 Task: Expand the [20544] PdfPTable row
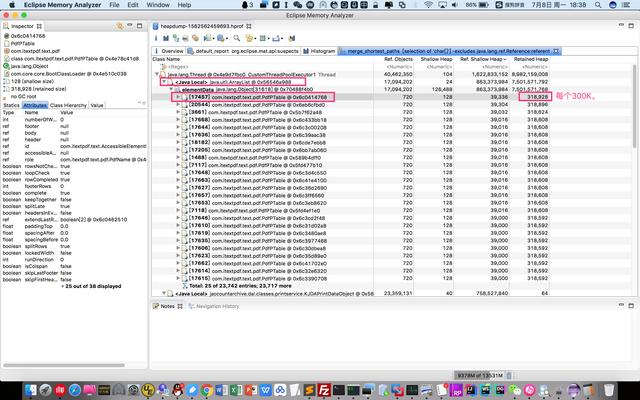click(x=178, y=104)
